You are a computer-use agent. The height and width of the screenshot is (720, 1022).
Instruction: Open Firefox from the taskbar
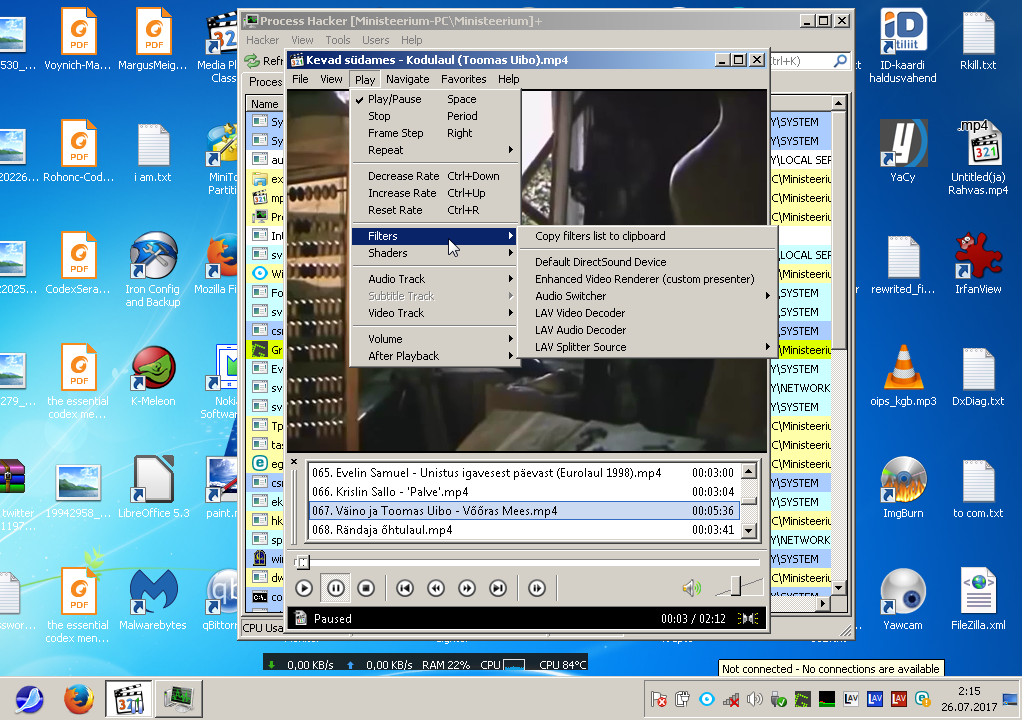point(79,699)
